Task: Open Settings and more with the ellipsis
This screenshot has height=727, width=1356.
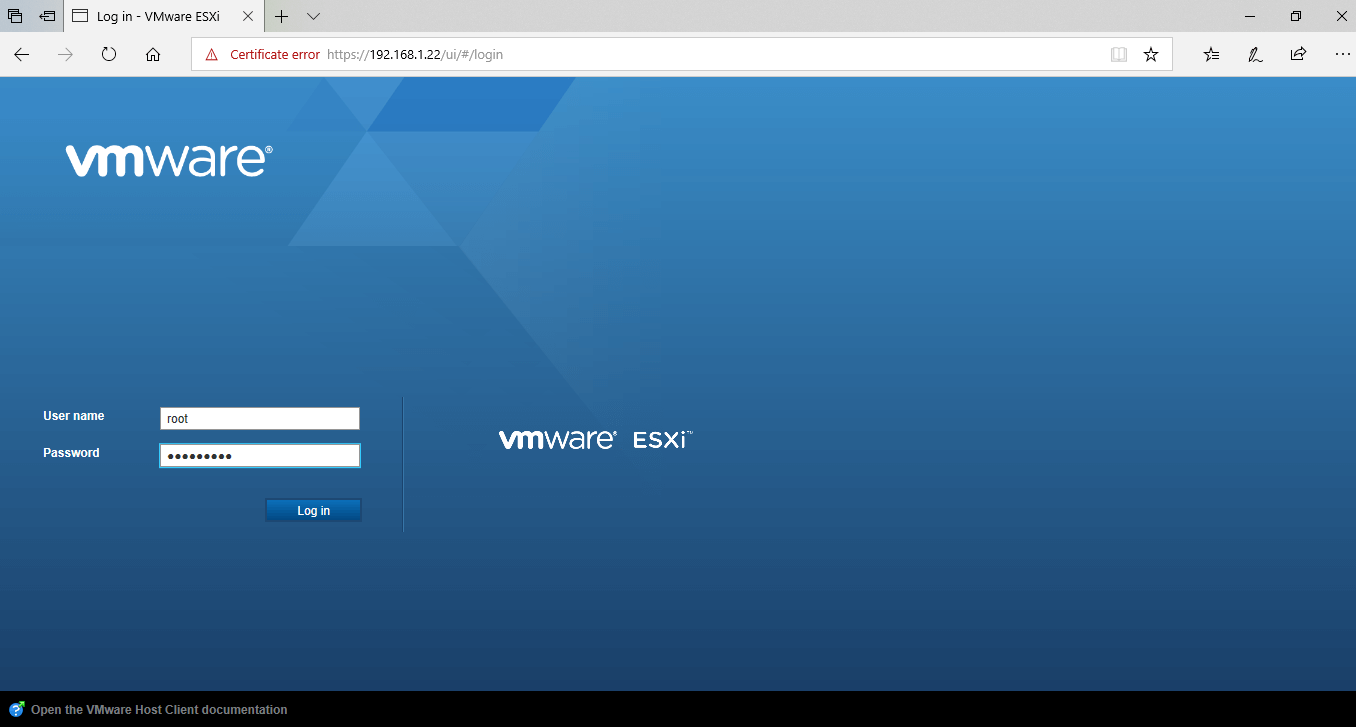Action: pos(1342,55)
